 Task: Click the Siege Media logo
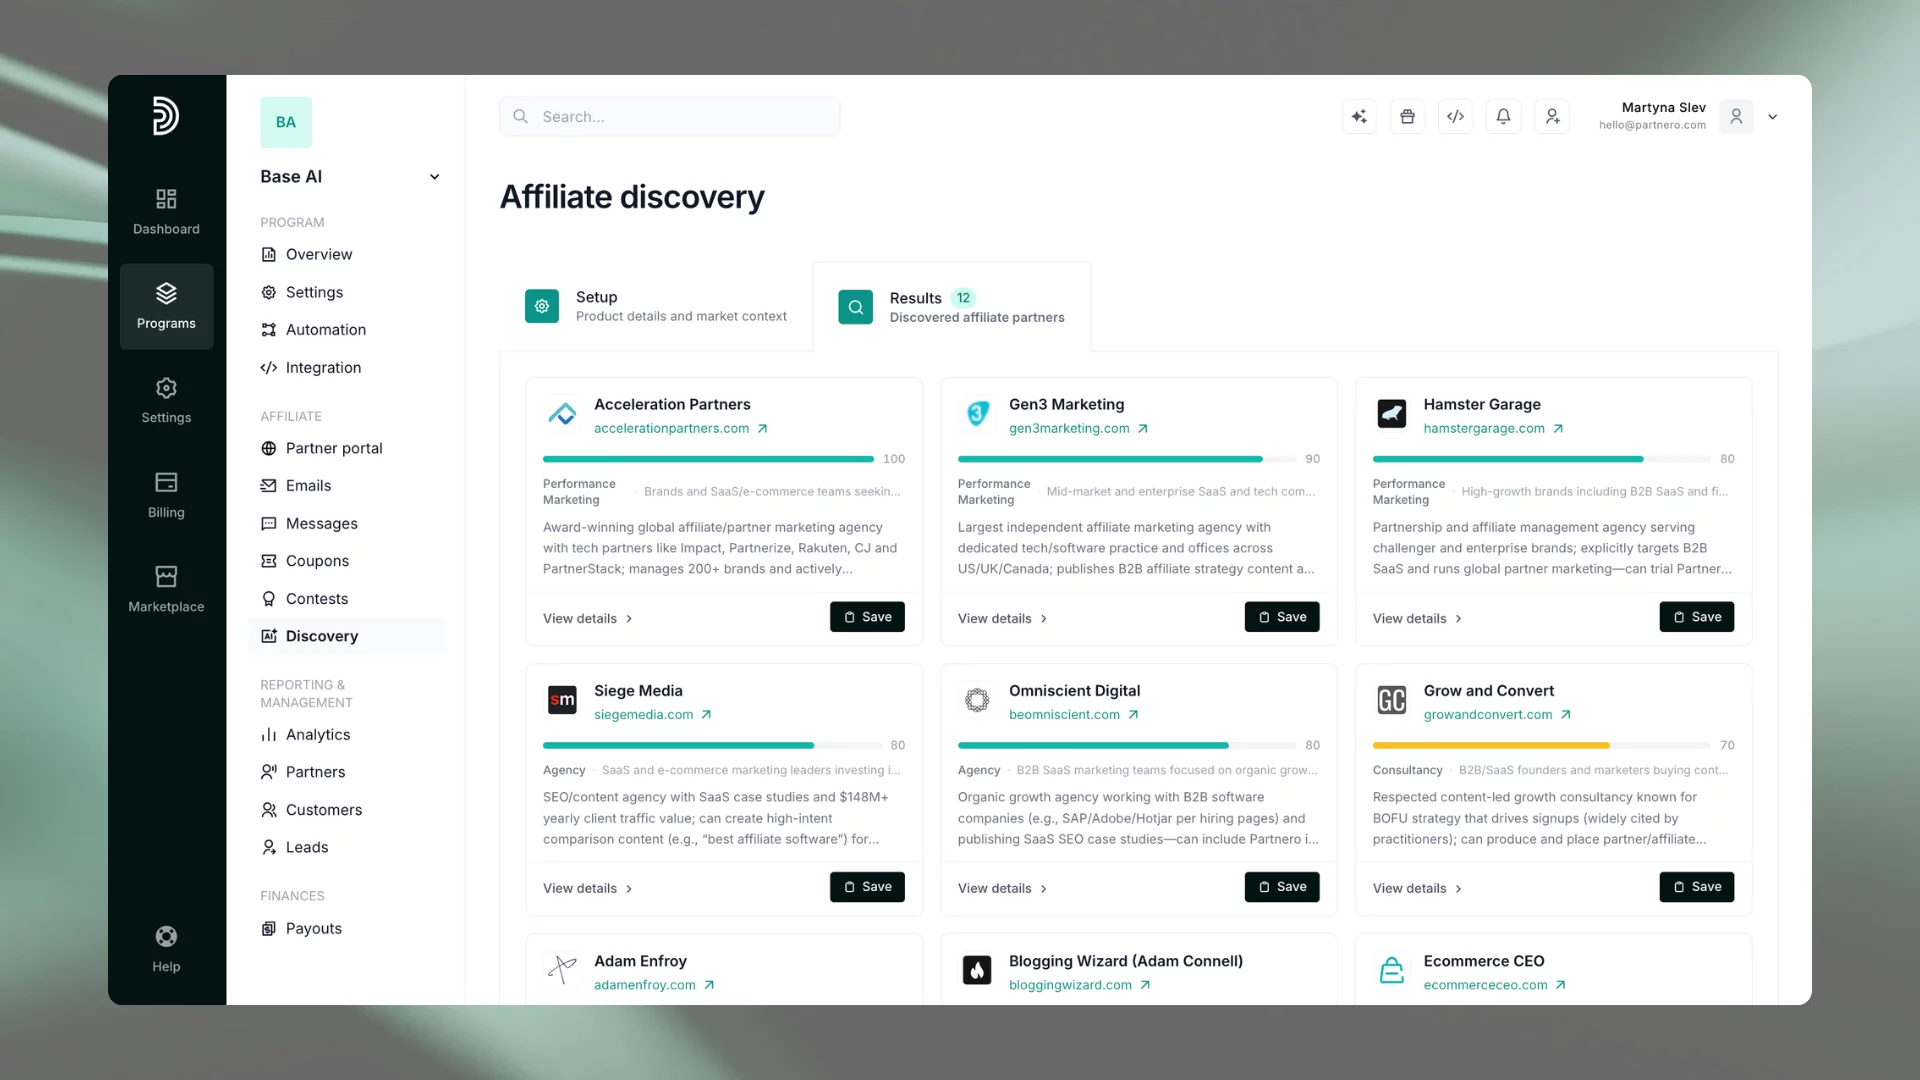click(562, 700)
